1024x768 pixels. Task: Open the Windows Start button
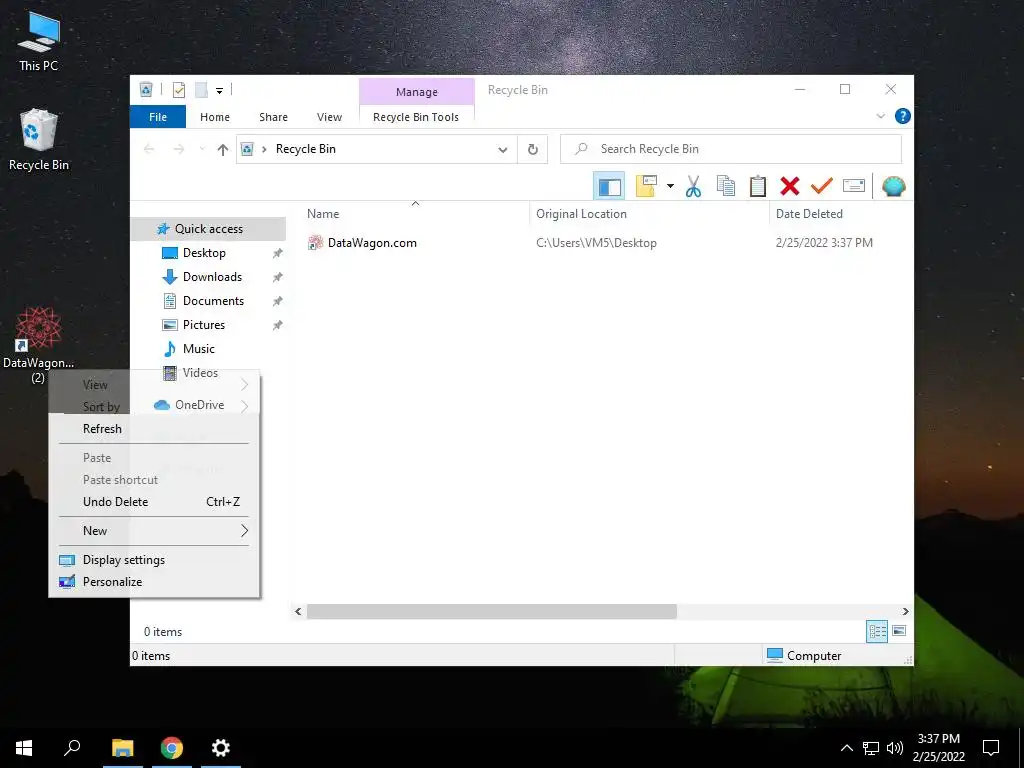(x=24, y=748)
